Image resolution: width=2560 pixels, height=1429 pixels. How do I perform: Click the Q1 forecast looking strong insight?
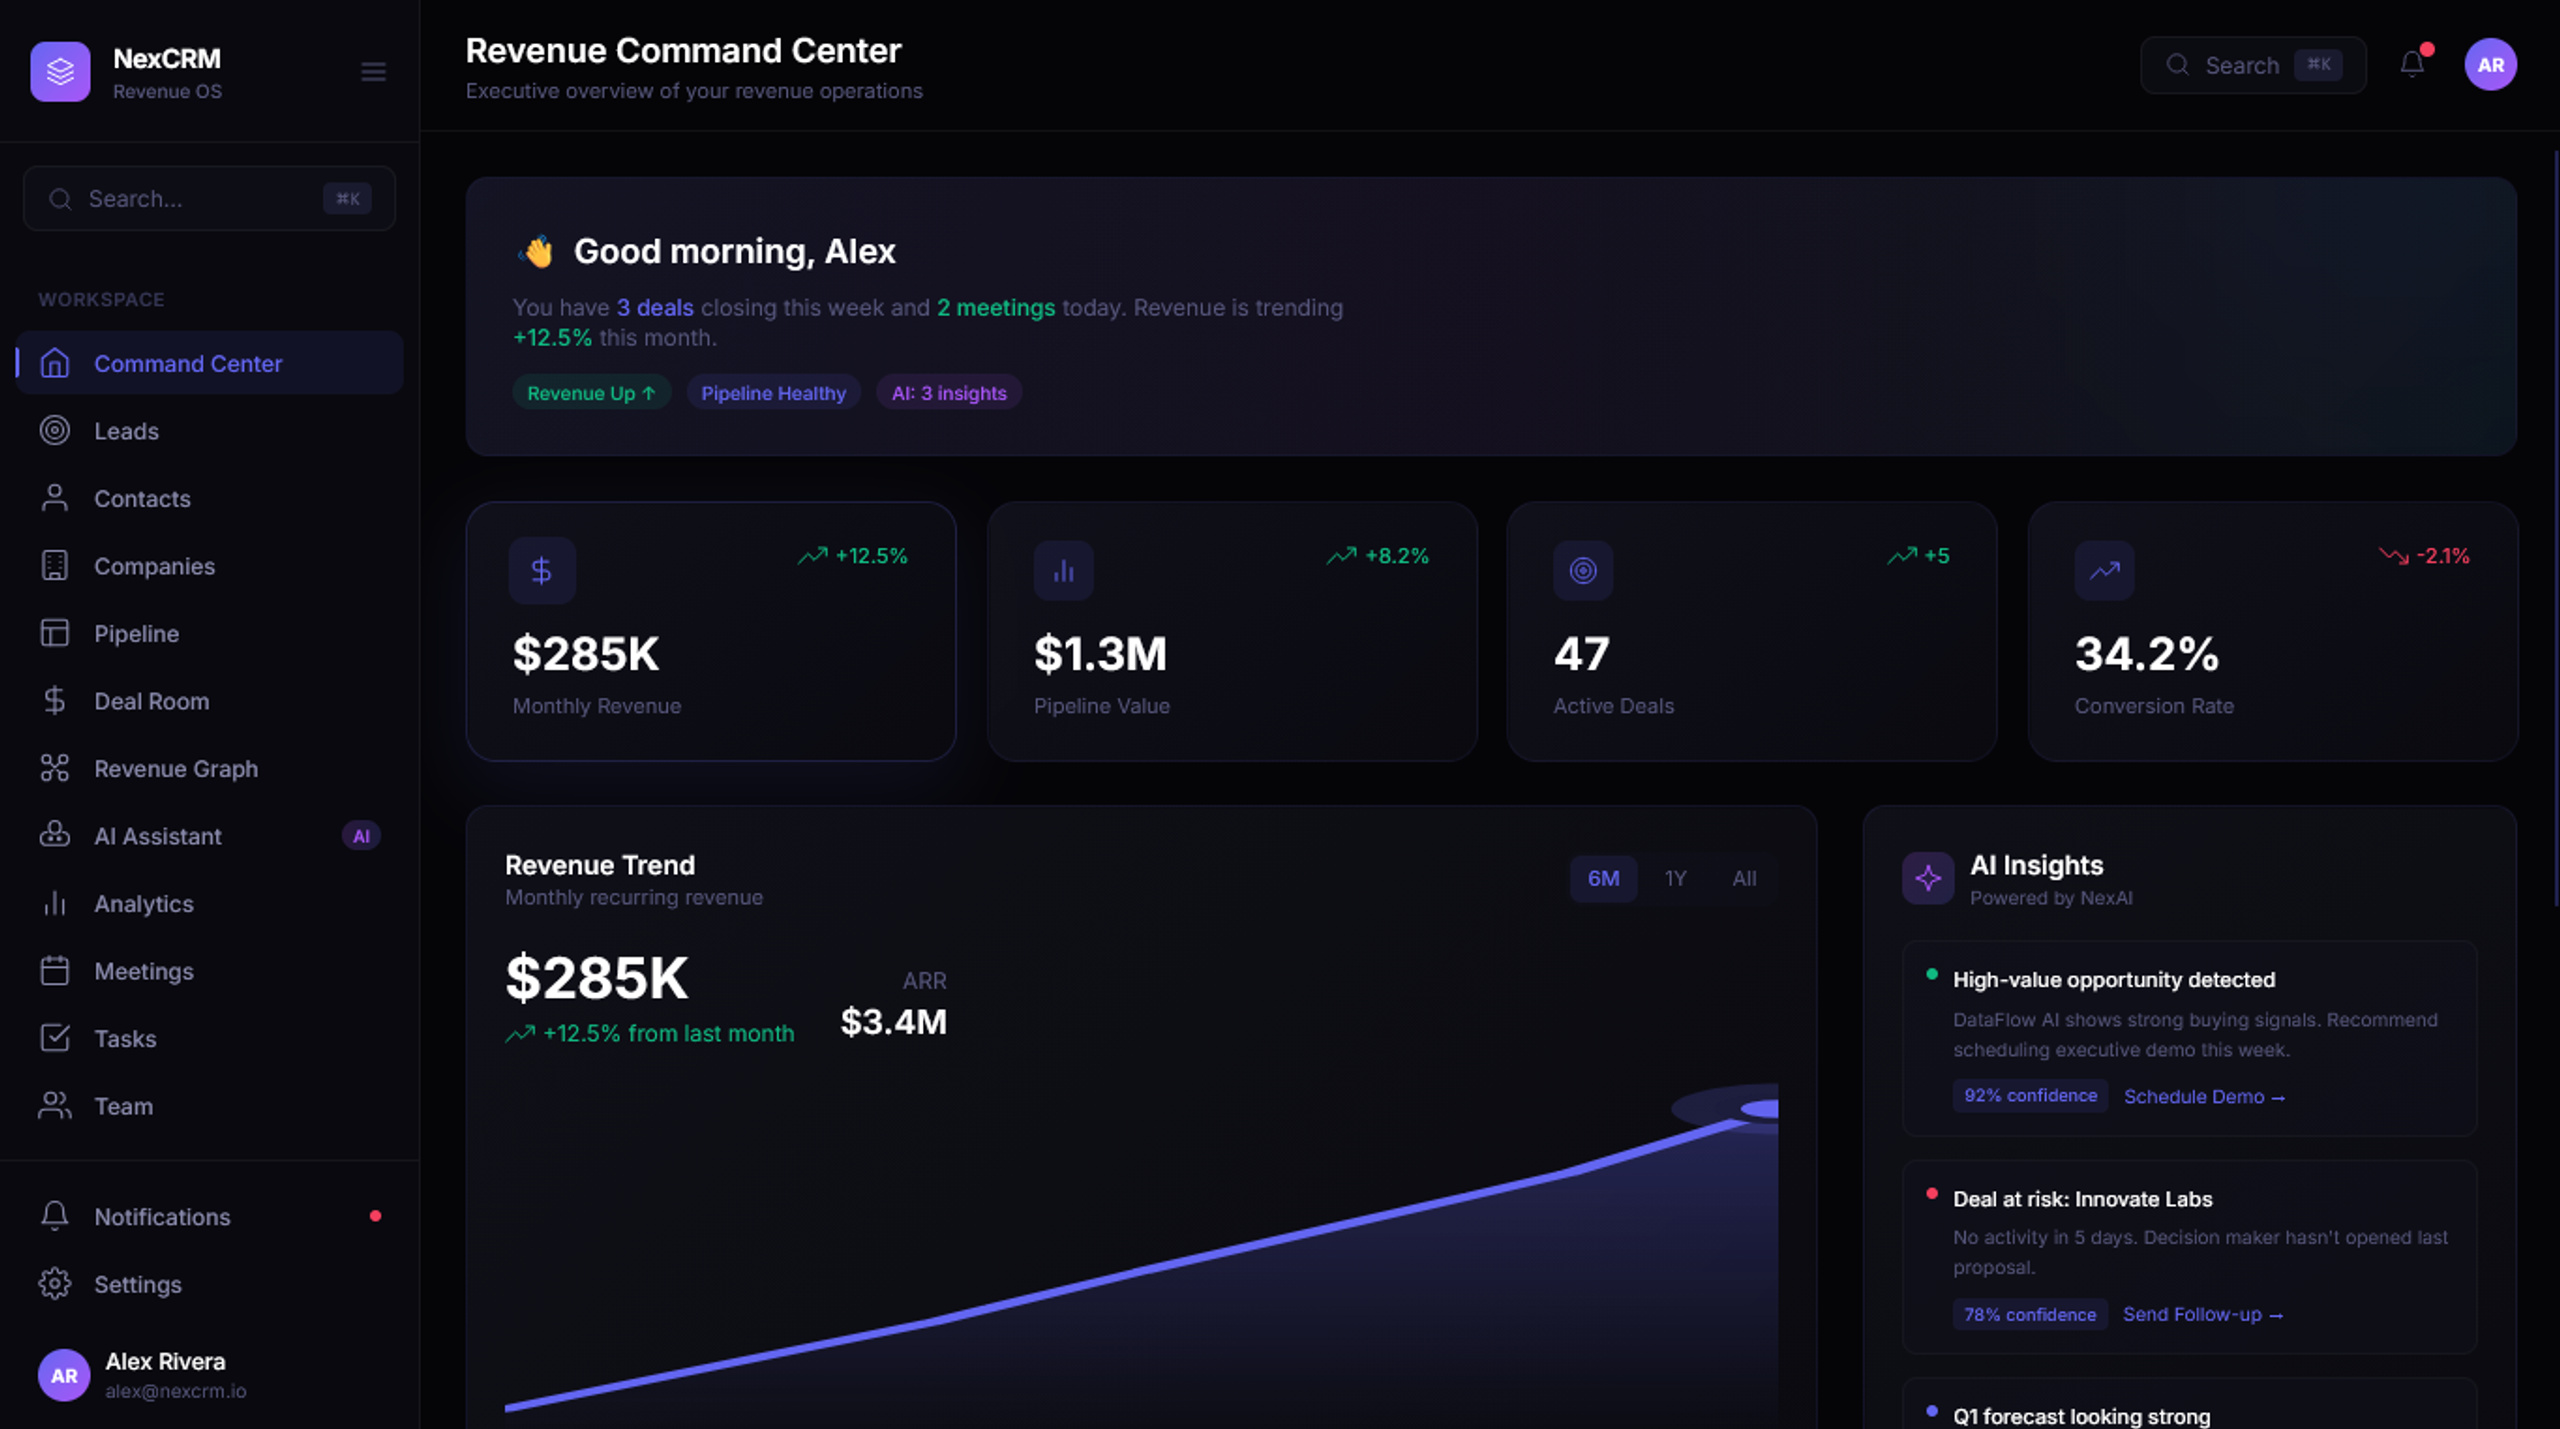click(x=2189, y=1404)
